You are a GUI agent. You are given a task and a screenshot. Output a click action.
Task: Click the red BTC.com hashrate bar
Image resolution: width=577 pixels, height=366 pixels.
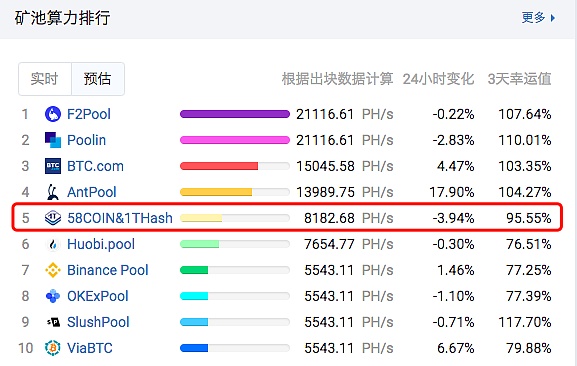tap(219, 166)
